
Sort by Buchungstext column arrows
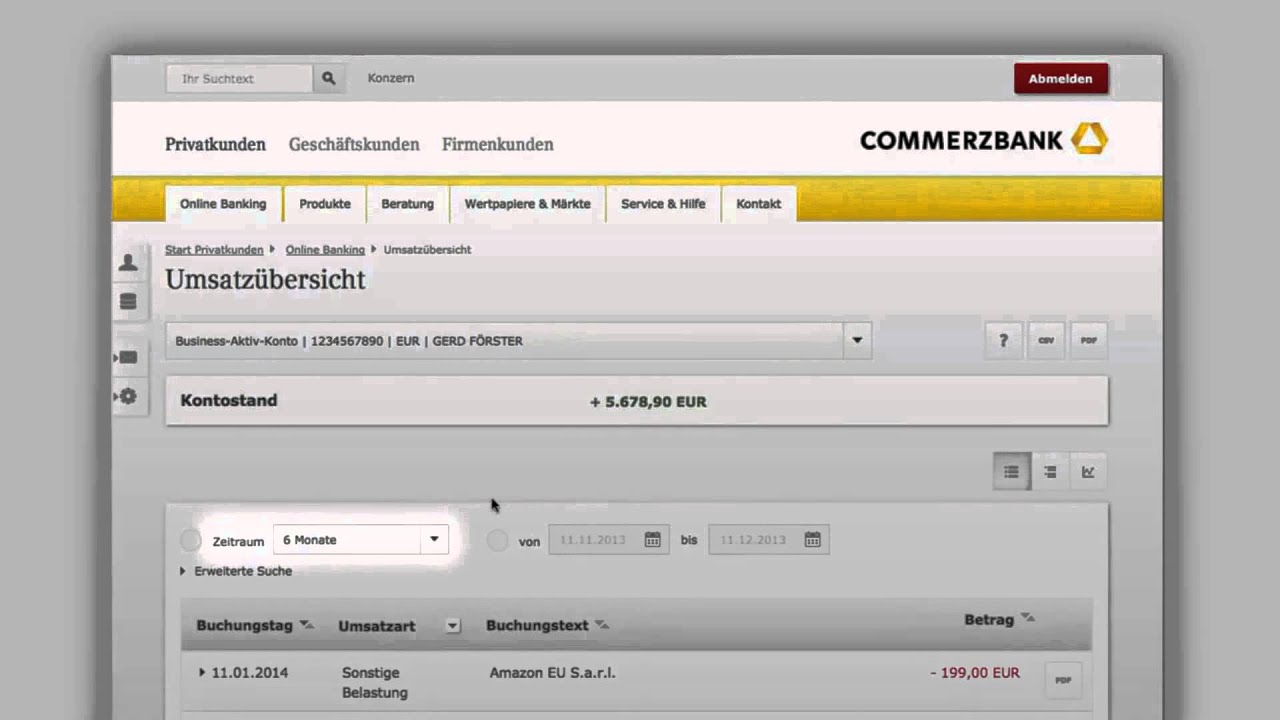point(601,624)
